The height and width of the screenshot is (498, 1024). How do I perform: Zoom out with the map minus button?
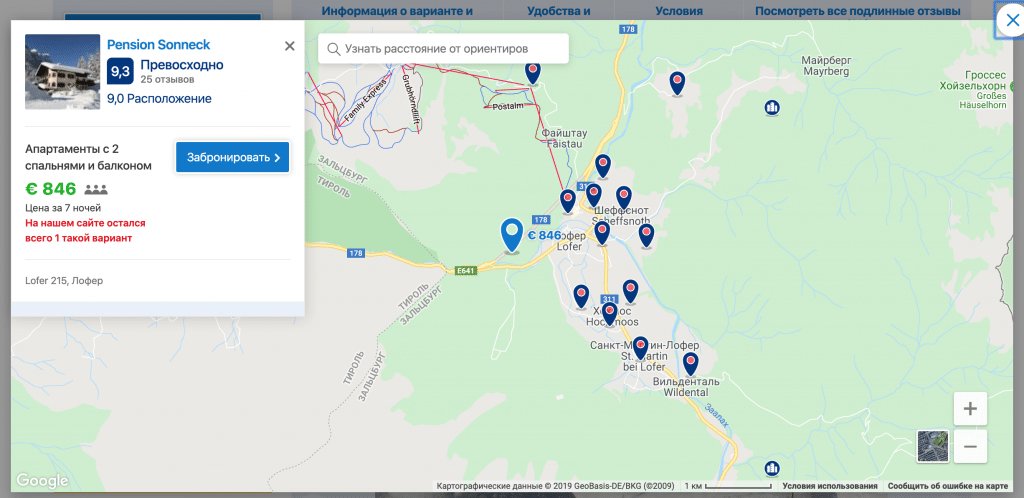point(970,446)
